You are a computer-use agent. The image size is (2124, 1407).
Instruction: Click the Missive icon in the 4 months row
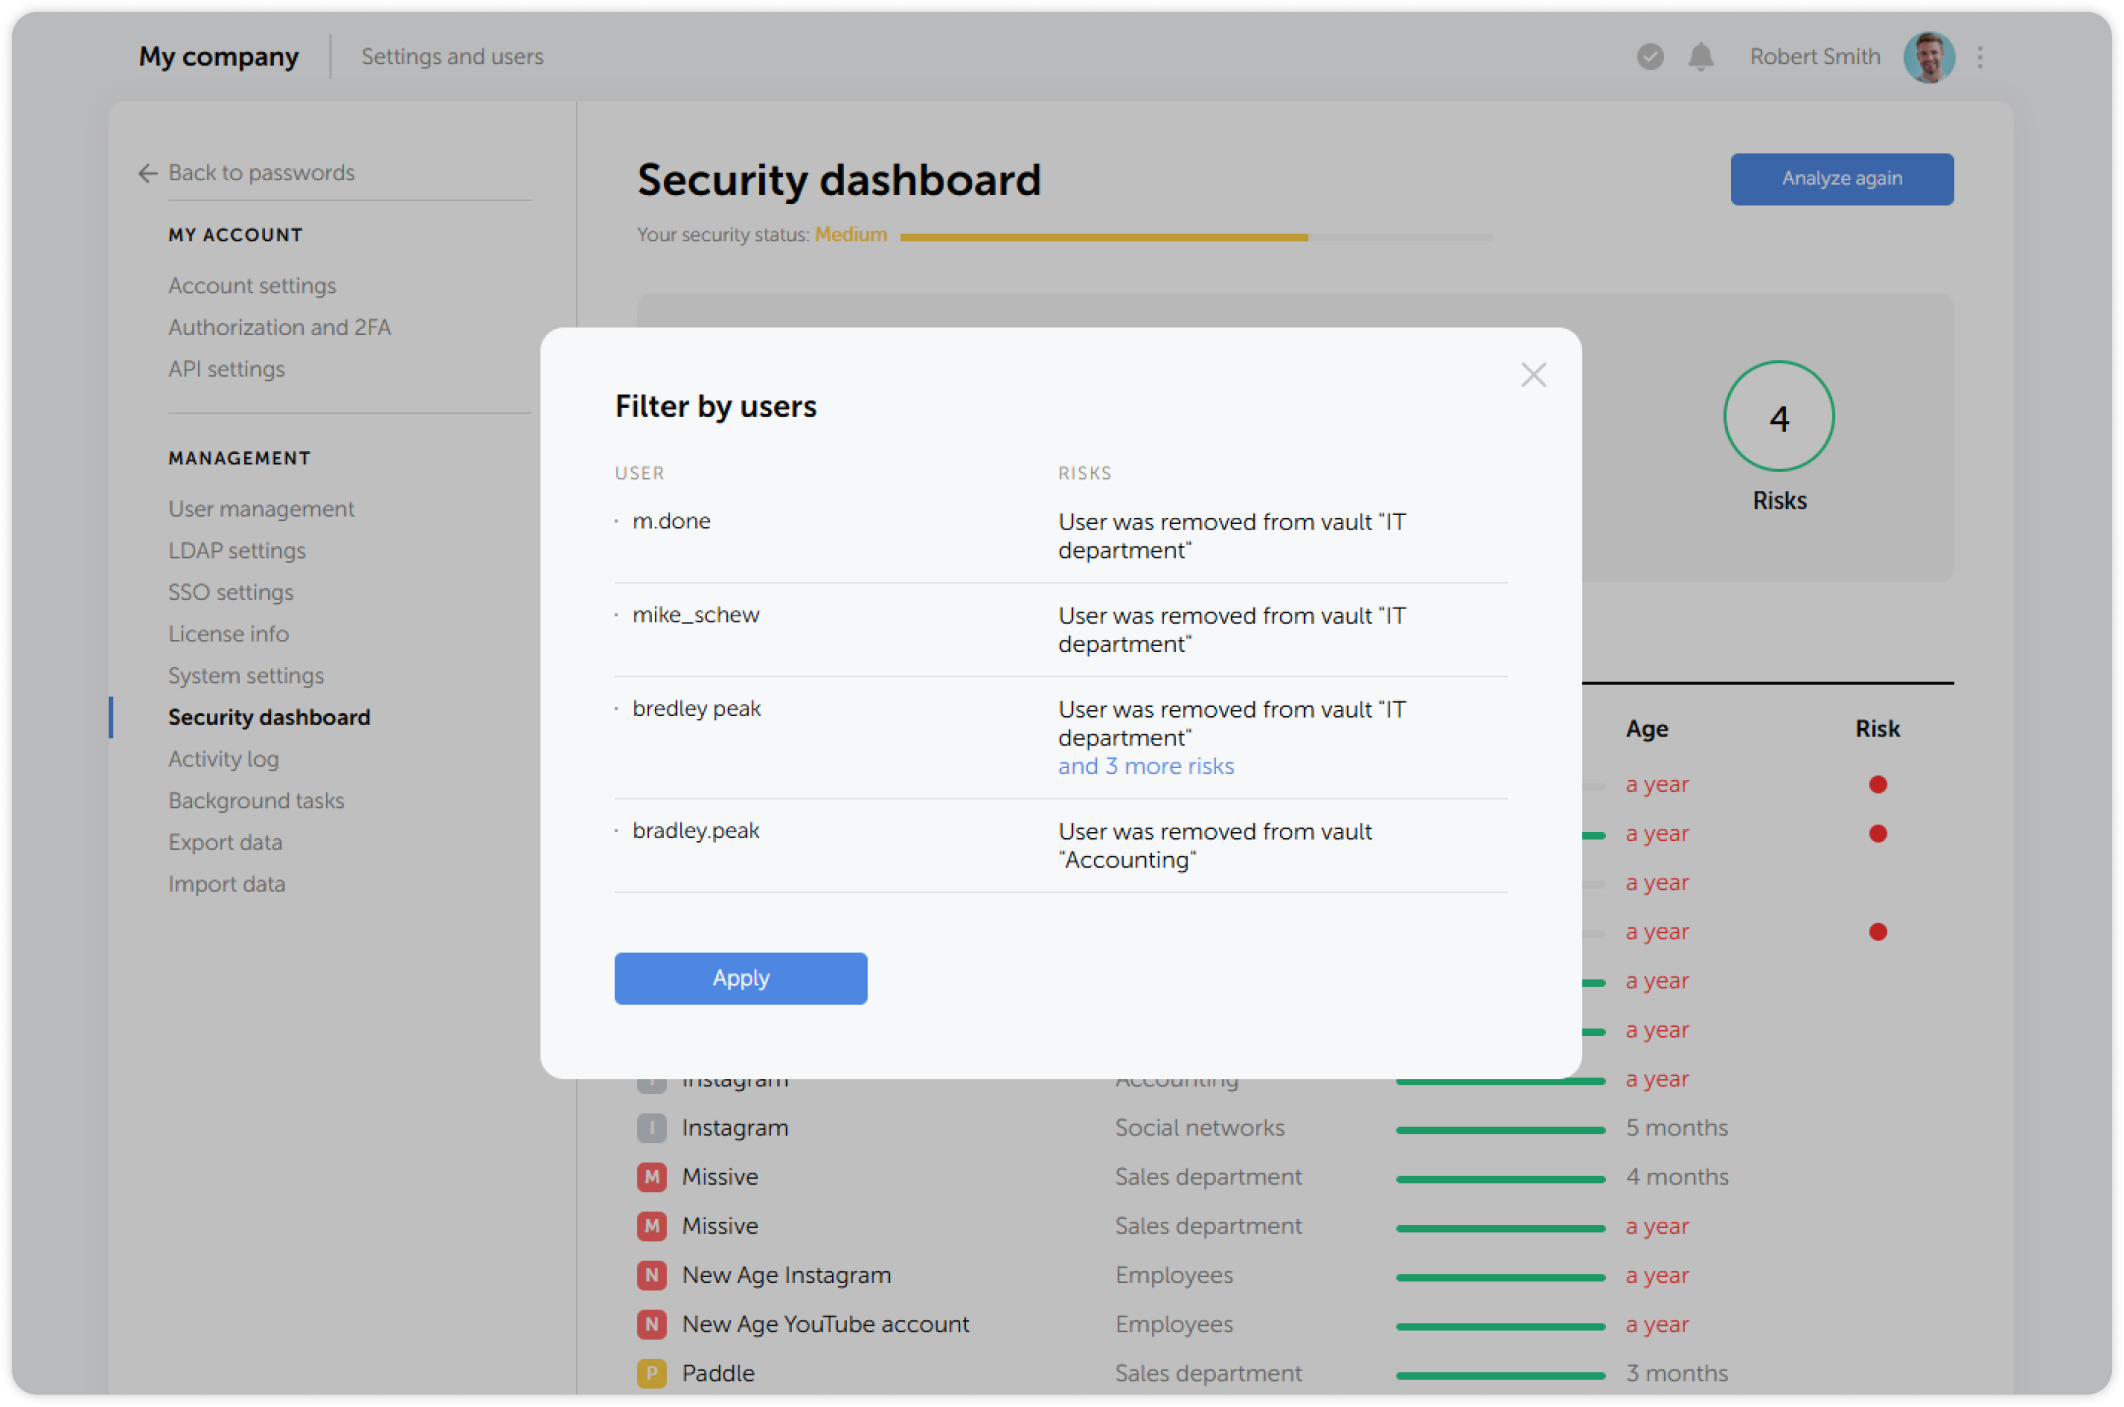tap(652, 1177)
